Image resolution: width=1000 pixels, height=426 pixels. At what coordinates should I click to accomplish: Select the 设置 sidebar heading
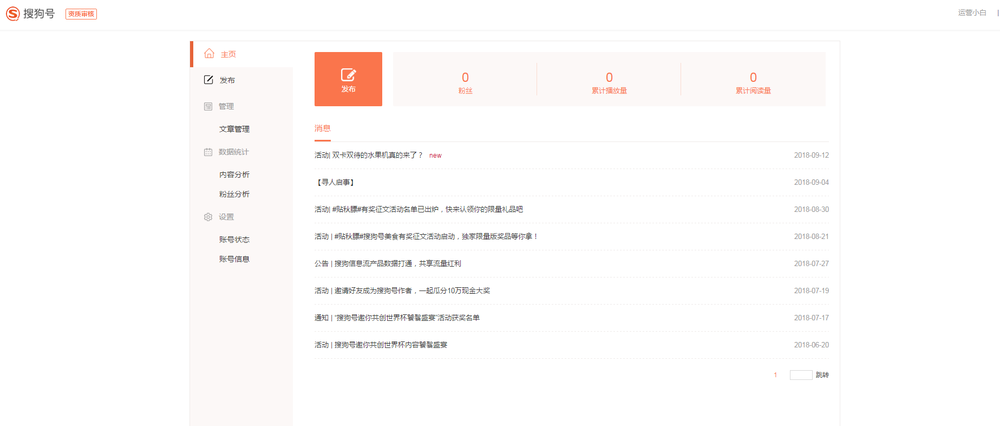click(x=226, y=217)
